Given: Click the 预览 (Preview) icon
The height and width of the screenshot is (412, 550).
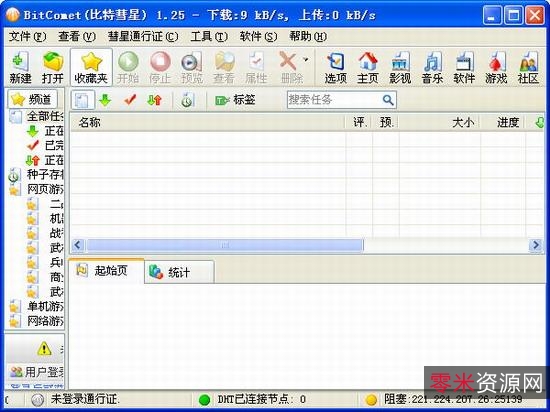Looking at the screenshot, I should tap(192, 67).
